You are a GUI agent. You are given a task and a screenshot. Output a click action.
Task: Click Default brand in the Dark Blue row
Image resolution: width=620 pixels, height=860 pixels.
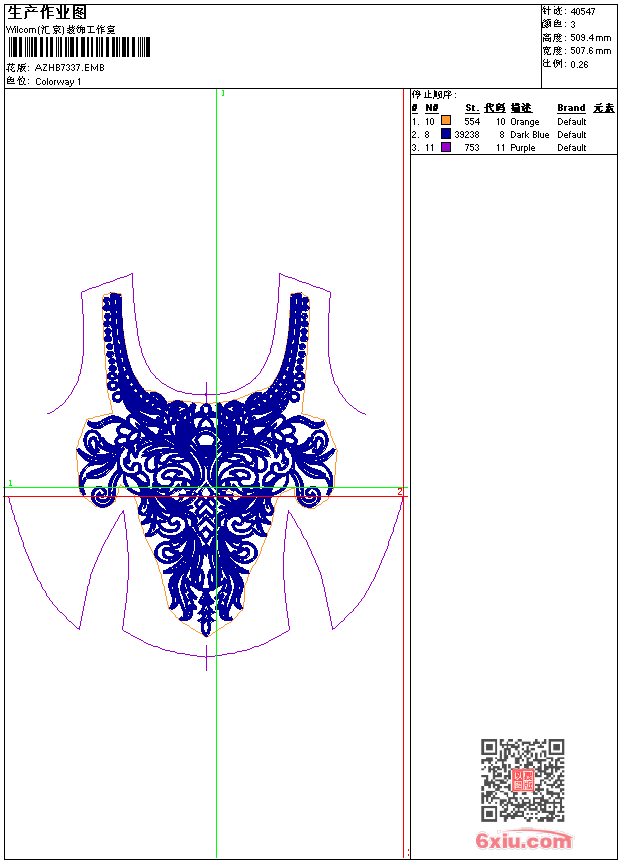[x=572, y=134]
